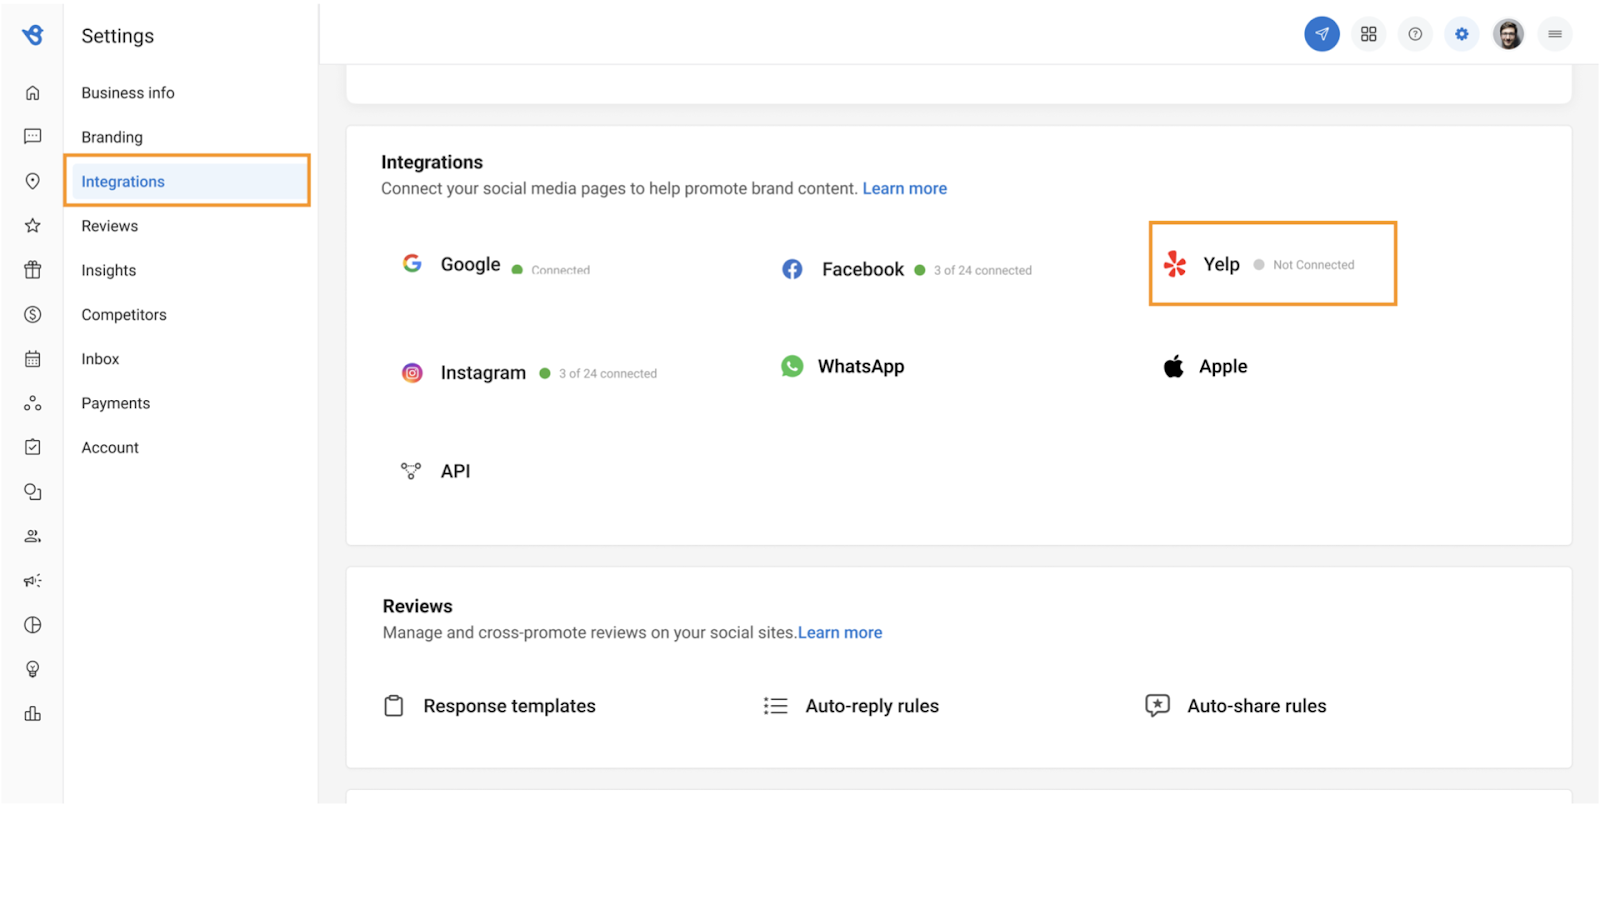Click the bar chart icon in left rail
The height and width of the screenshot is (900, 1600).
tap(33, 714)
